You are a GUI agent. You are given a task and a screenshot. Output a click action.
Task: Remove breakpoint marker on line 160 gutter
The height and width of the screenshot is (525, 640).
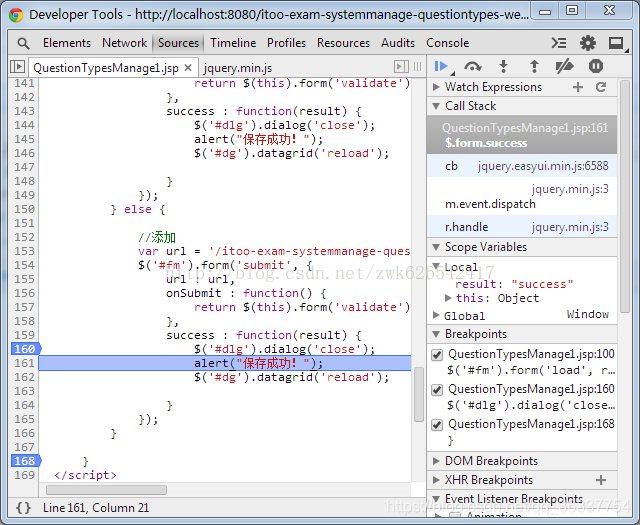[26, 349]
